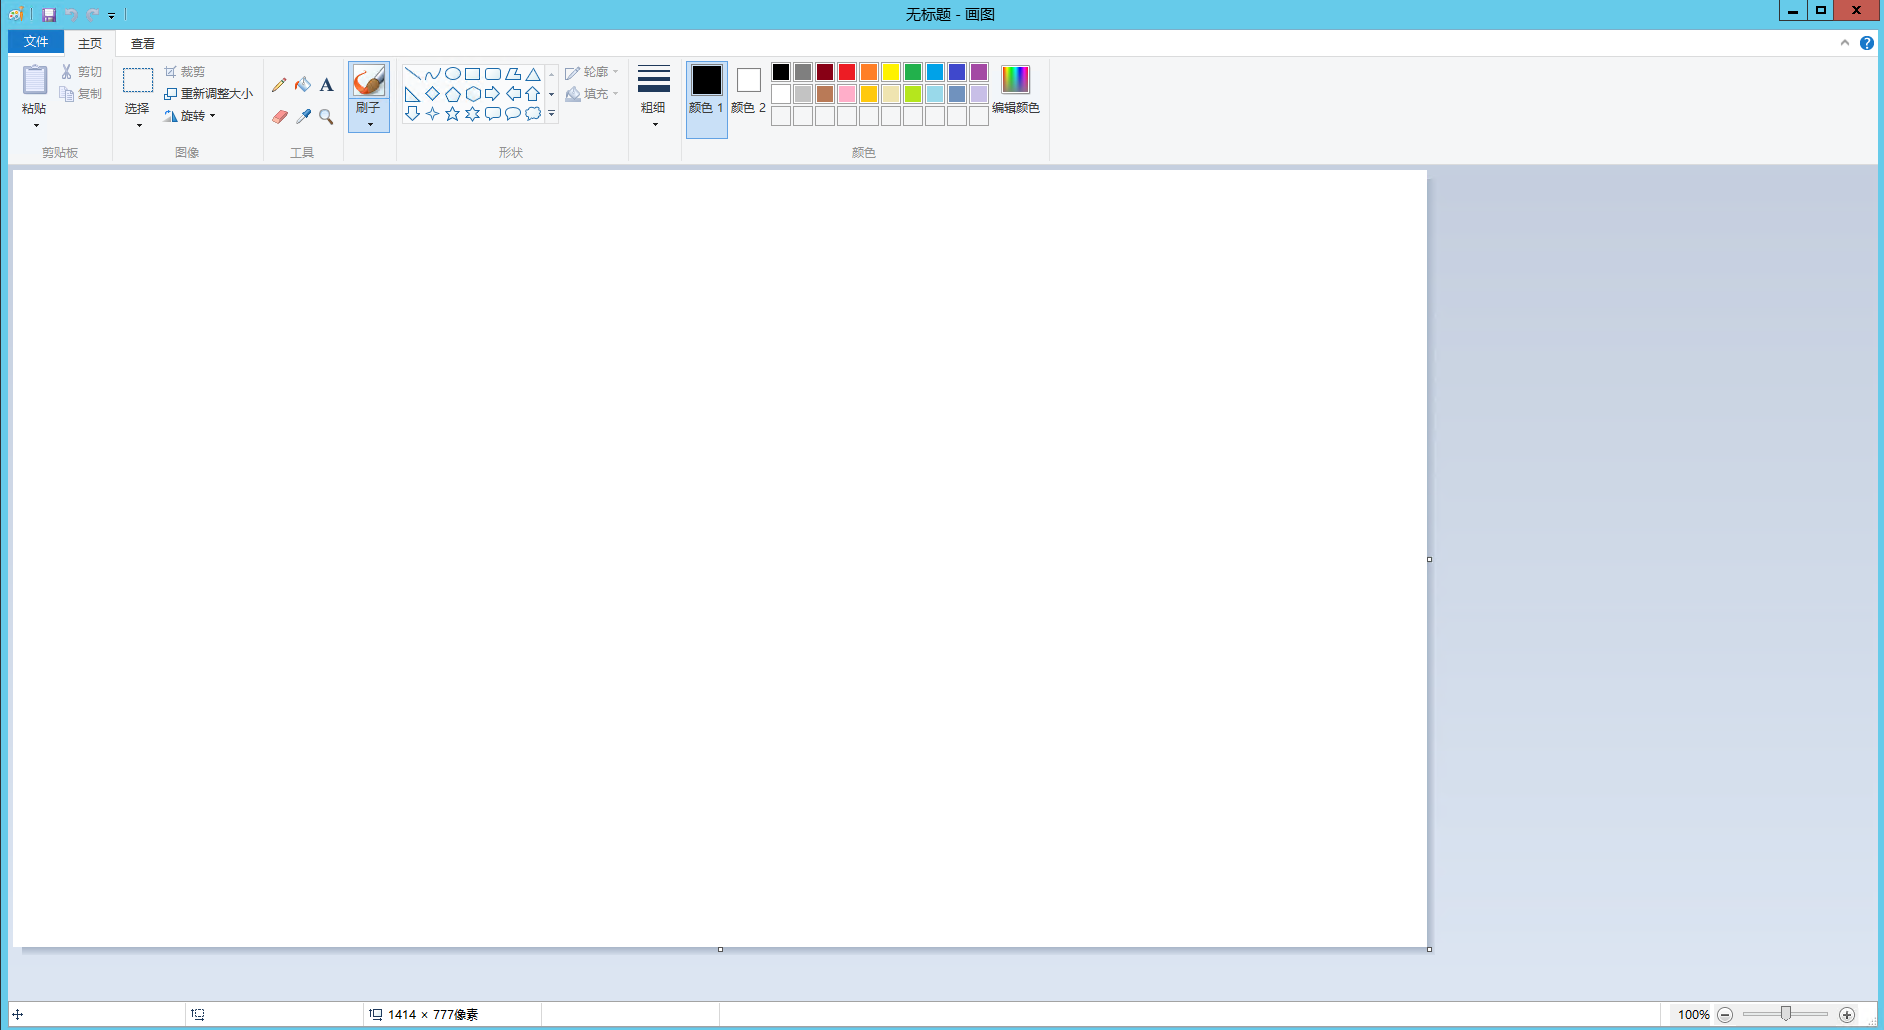Click the Save icon in title bar
The height and width of the screenshot is (1030, 1884).
click(x=48, y=14)
